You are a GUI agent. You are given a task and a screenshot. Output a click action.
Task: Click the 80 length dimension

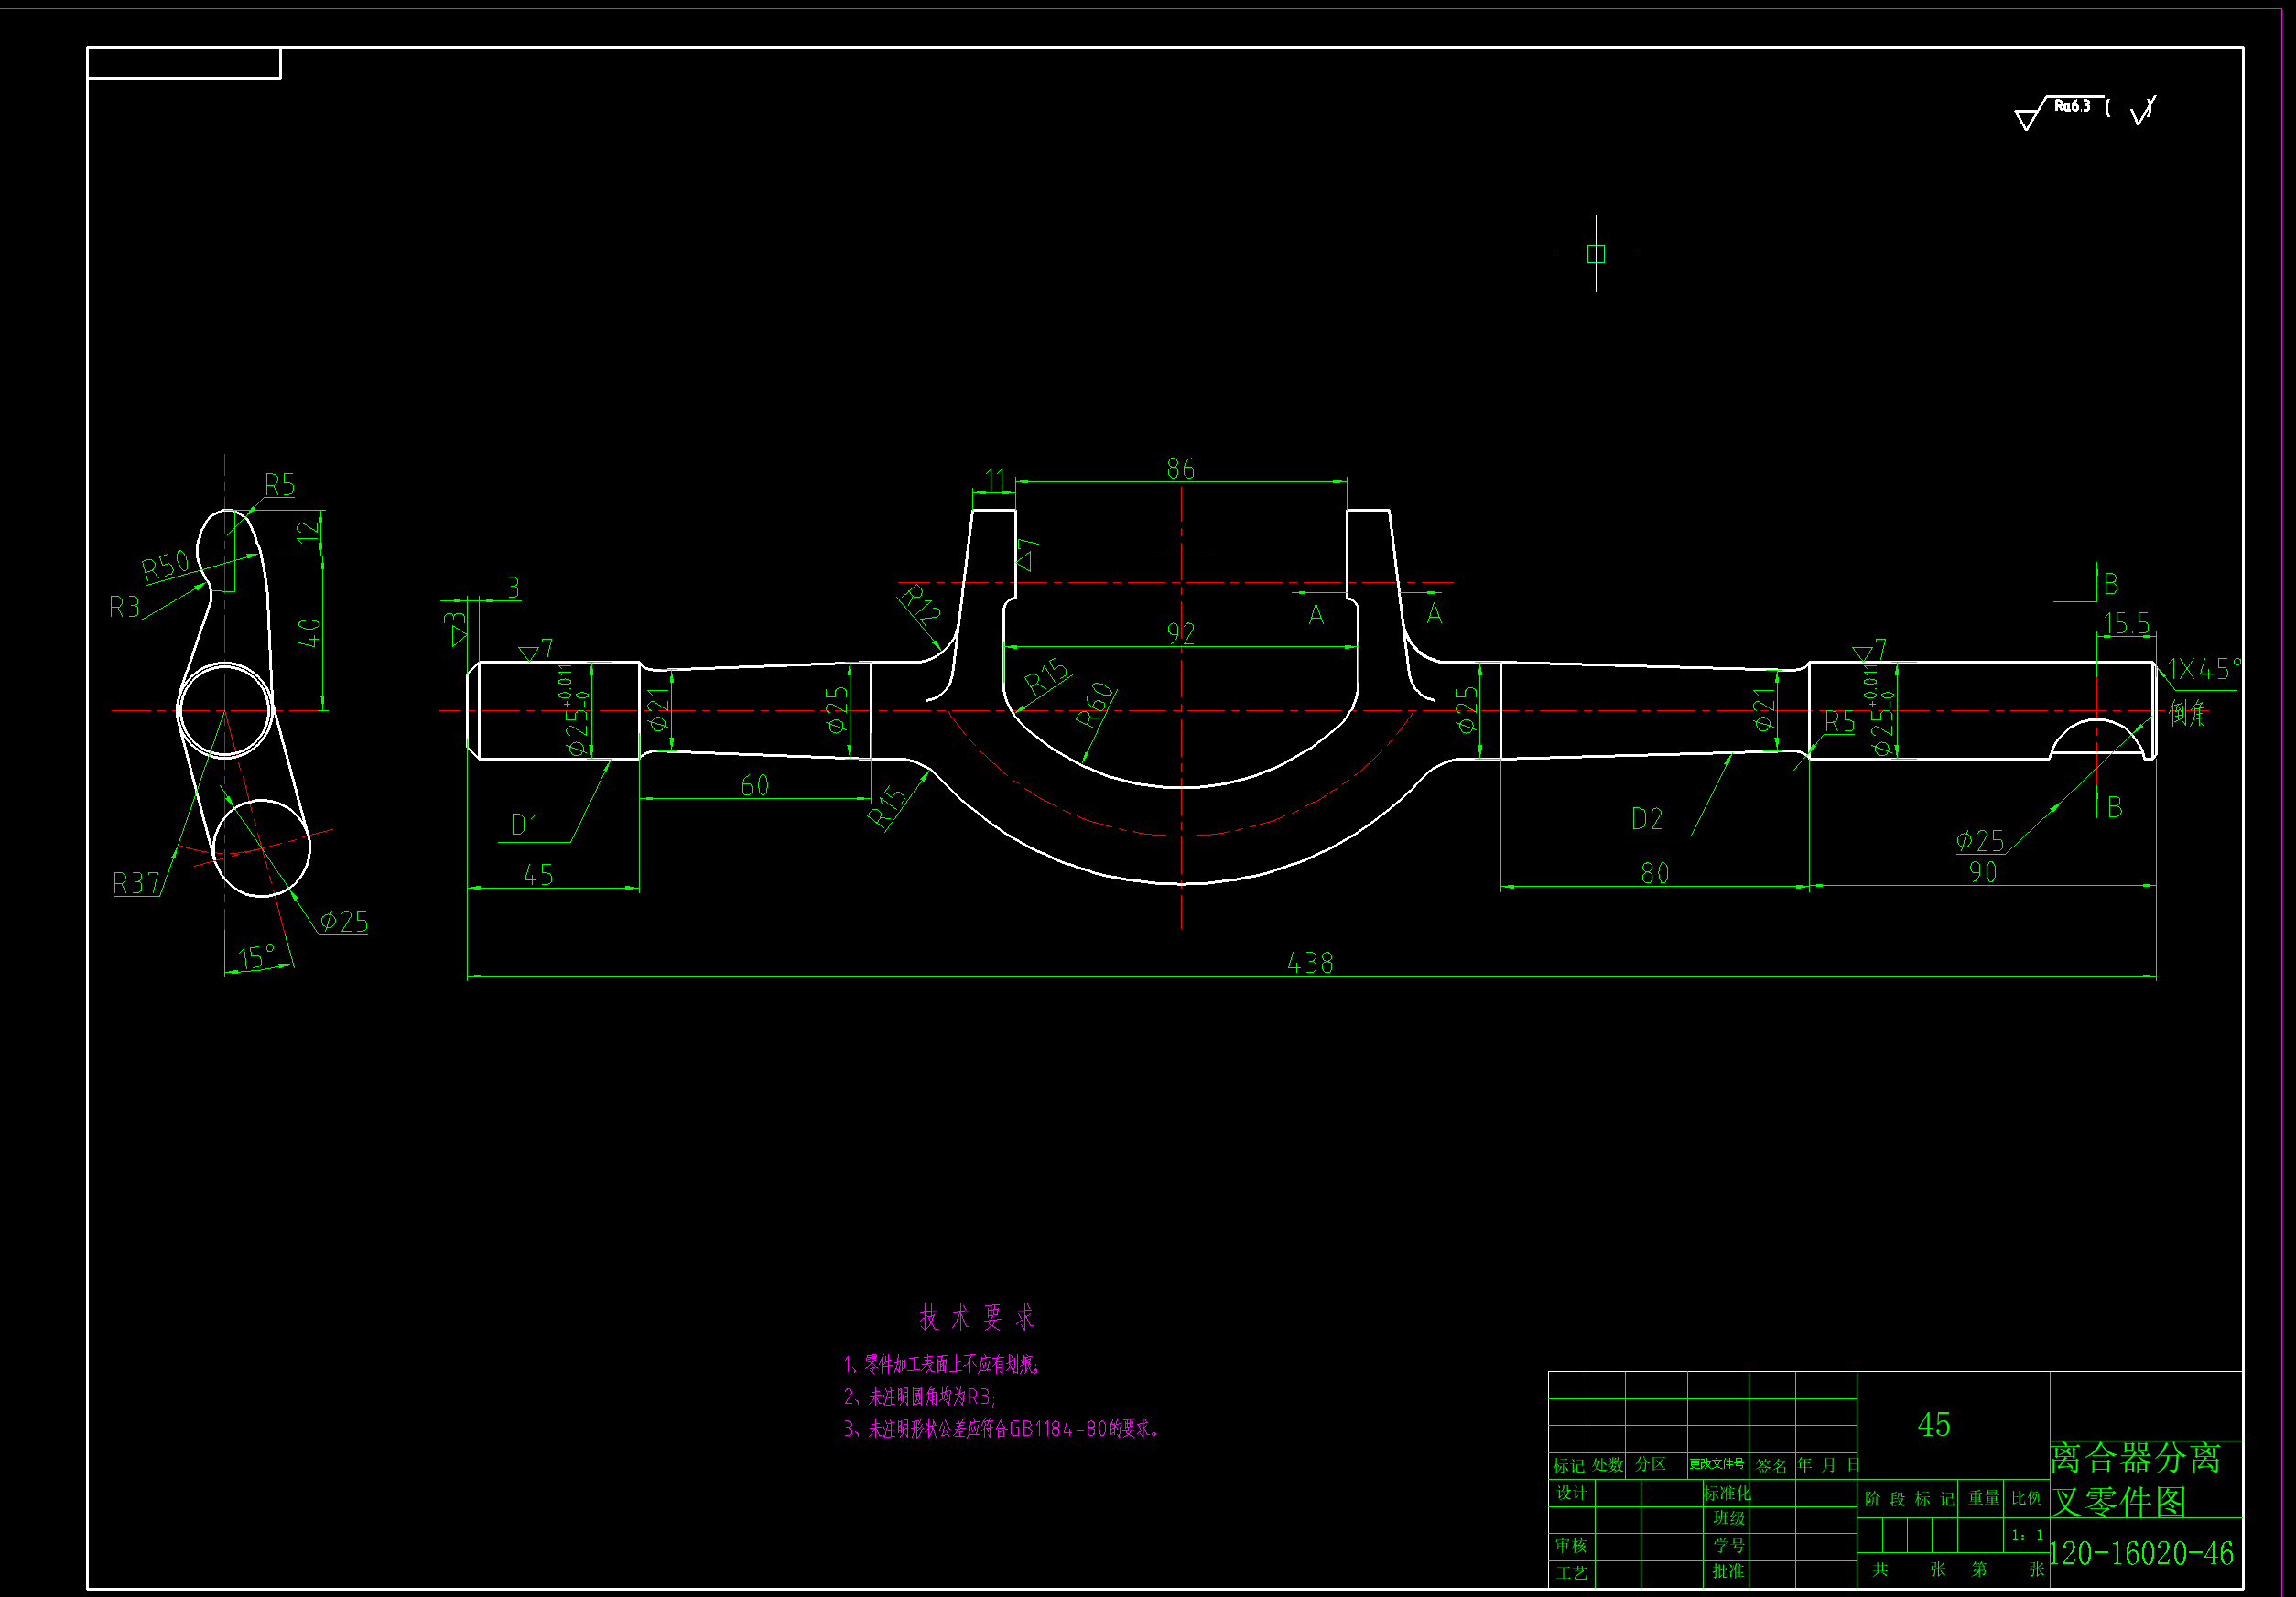coord(1655,874)
